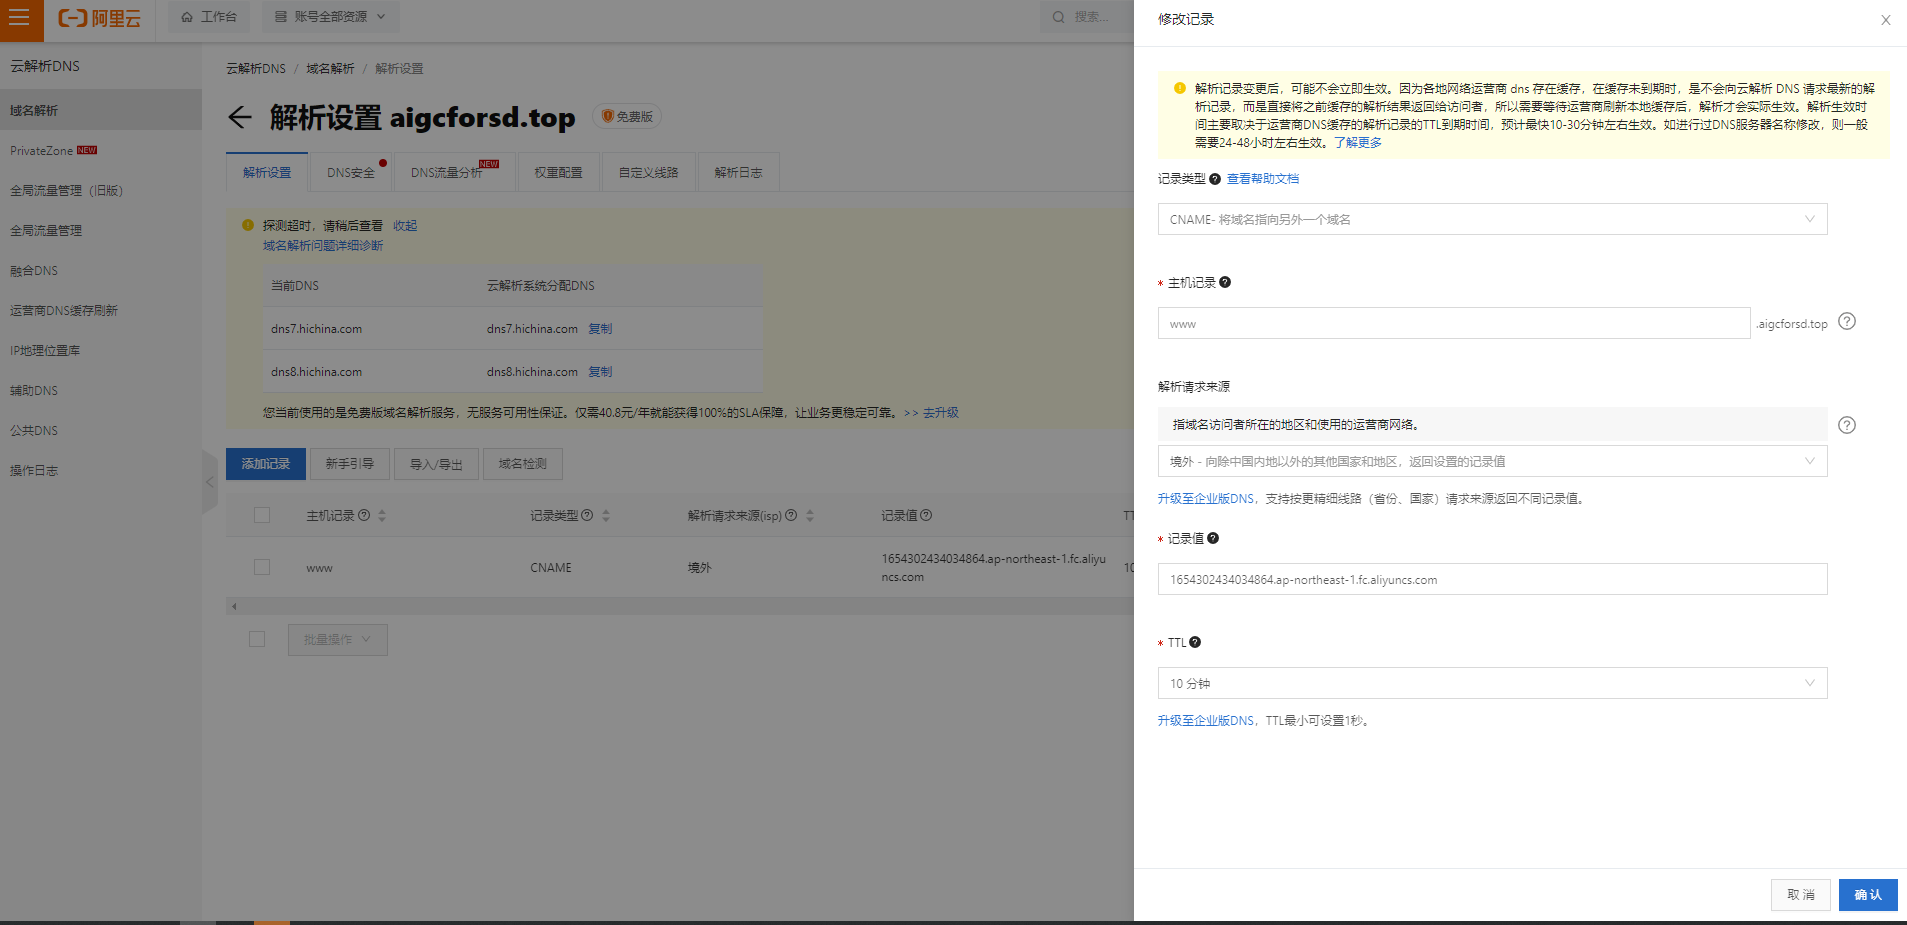This screenshot has height=925, width=1907.
Task: Click the help icon next to 记录值
Action: tap(1213, 538)
